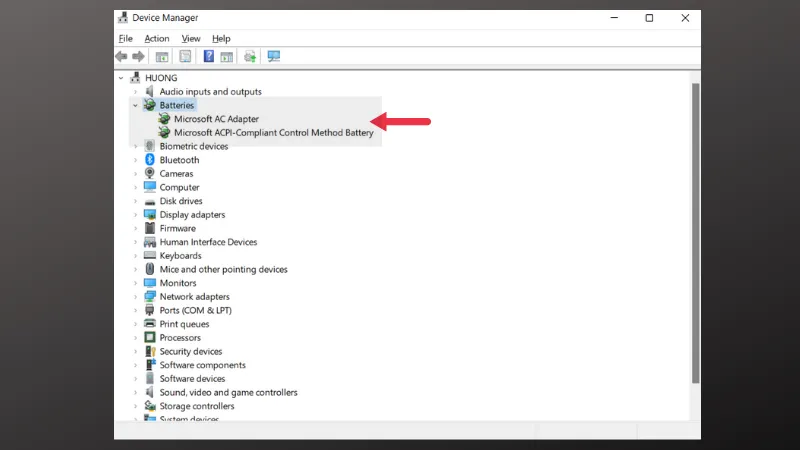Click Show/Hide Console Tree toolbar icon
Viewport: 800px width, 450px height.
[162, 57]
